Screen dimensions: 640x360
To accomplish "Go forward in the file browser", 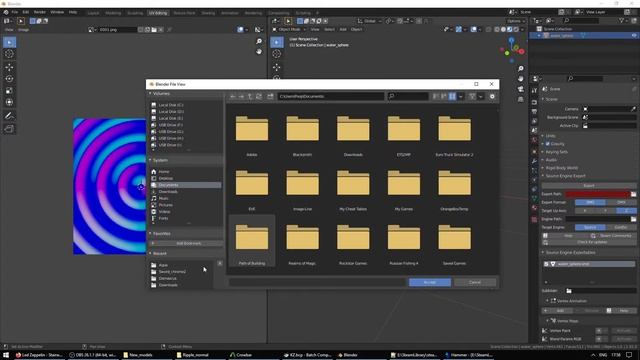I will [241, 96].
